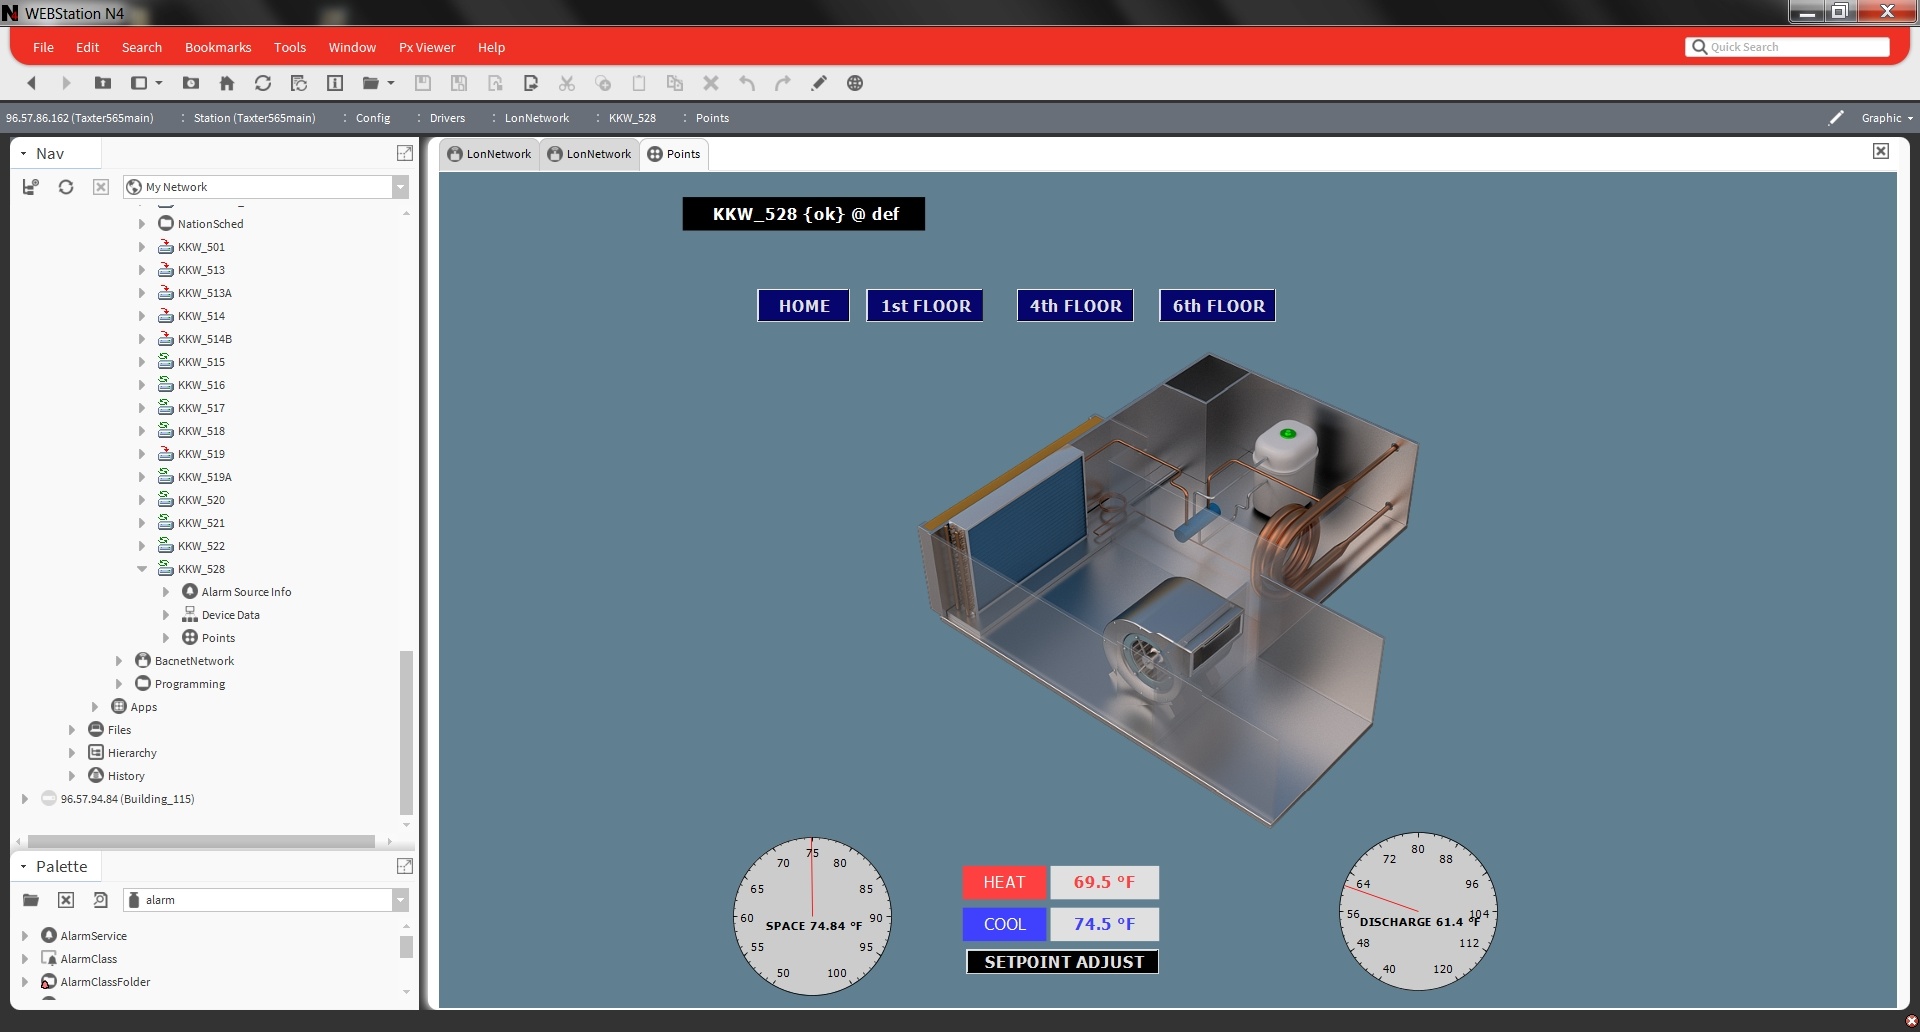Image resolution: width=1920 pixels, height=1032 pixels.
Task: Open the Tools menu
Action: coord(290,47)
